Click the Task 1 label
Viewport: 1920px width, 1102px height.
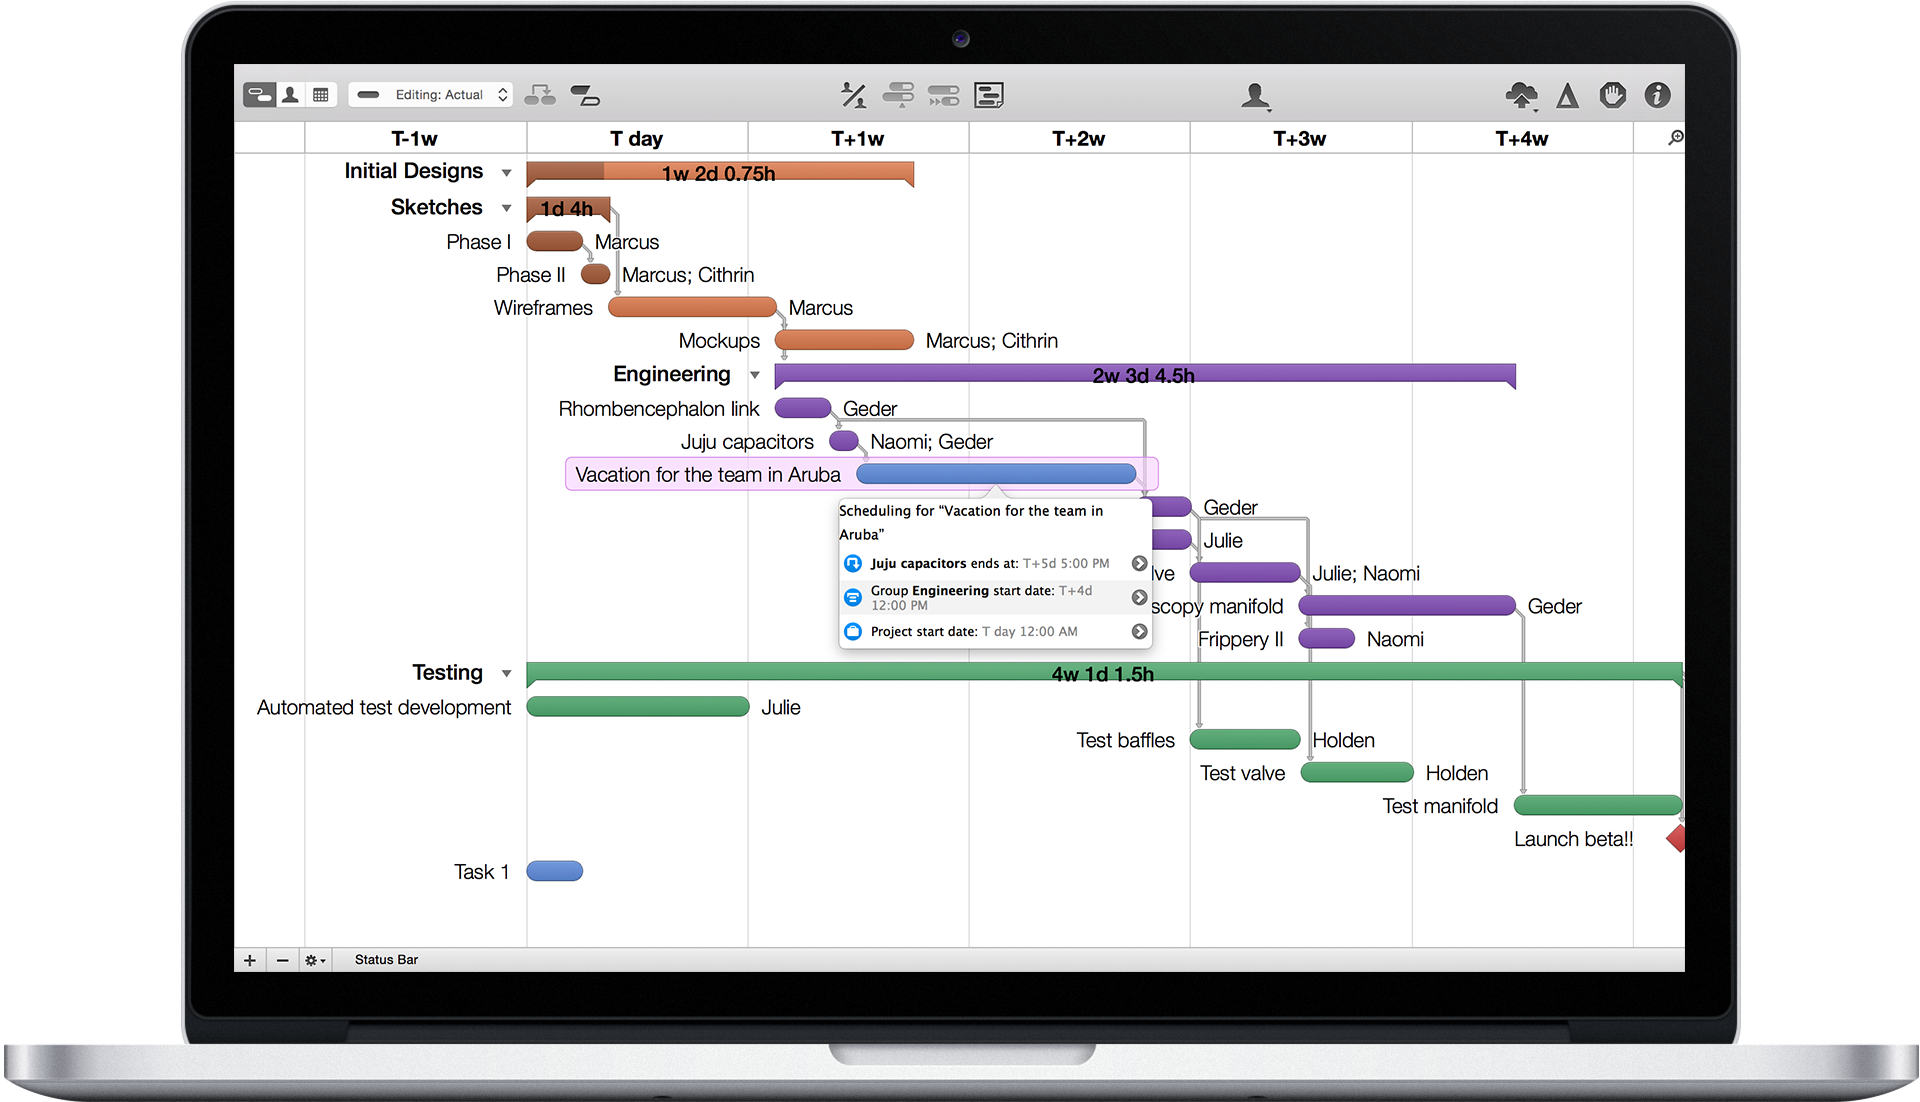482,872
